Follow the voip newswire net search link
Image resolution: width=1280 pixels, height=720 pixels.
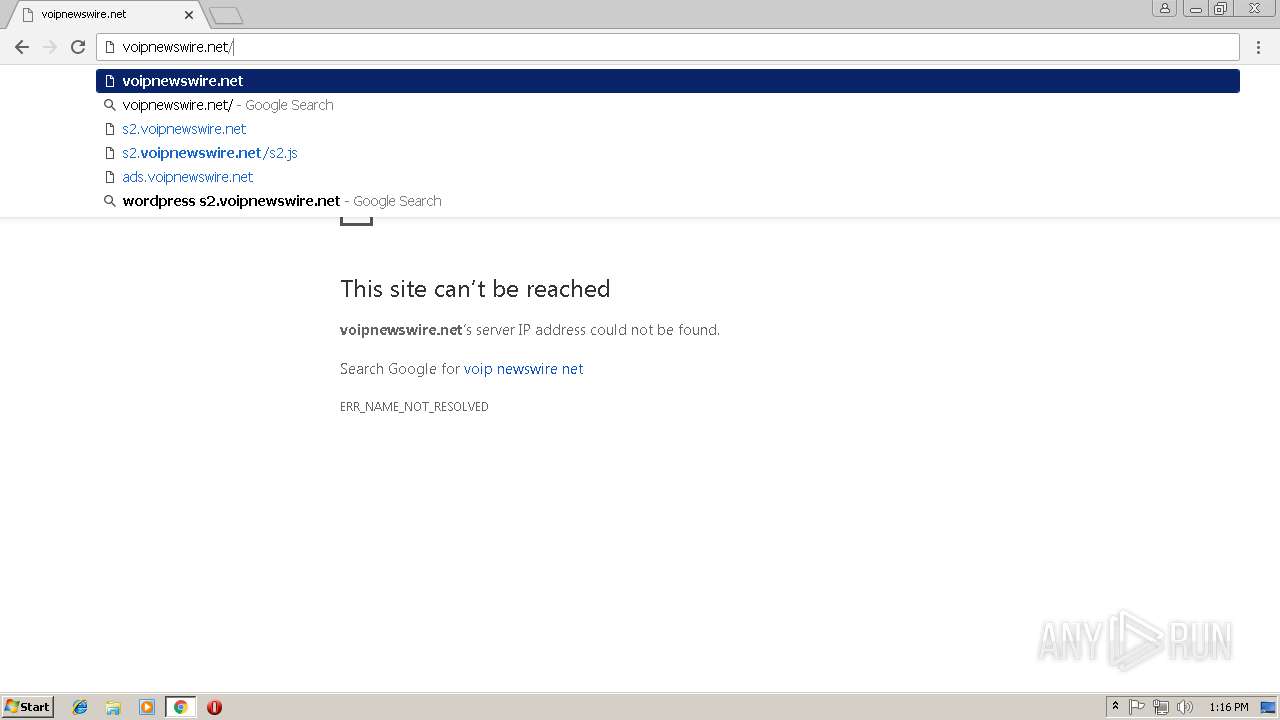click(x=523, y=369)
